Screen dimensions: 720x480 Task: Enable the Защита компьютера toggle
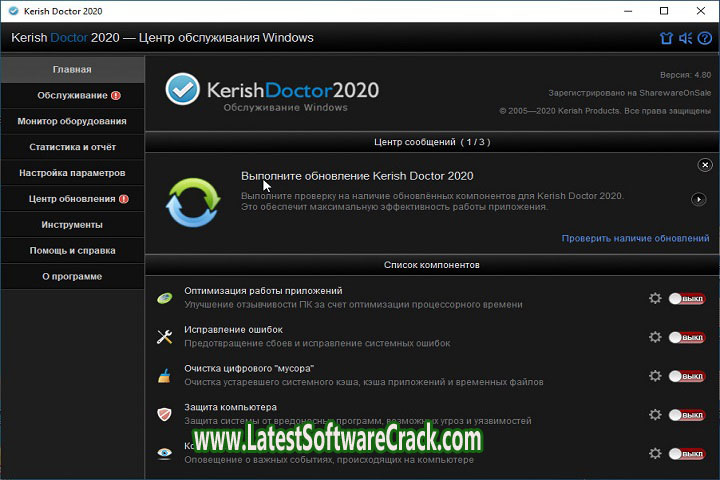point(687,415)
